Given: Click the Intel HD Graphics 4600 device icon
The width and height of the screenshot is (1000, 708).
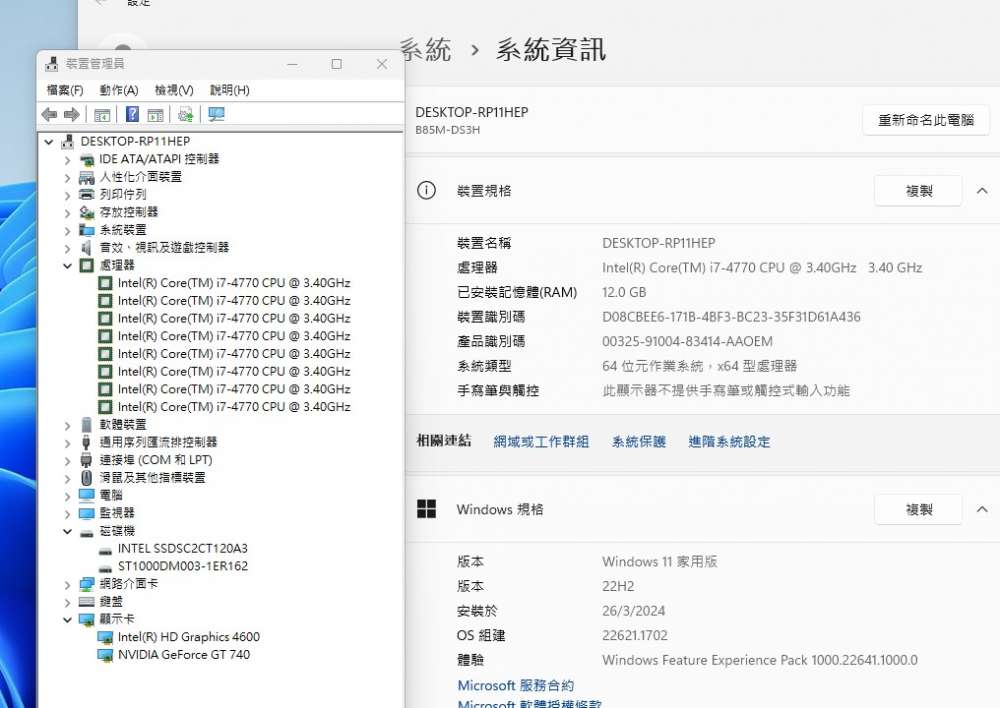Looking at the screenshot, I should pyautogui.click(x=105, y=637).
